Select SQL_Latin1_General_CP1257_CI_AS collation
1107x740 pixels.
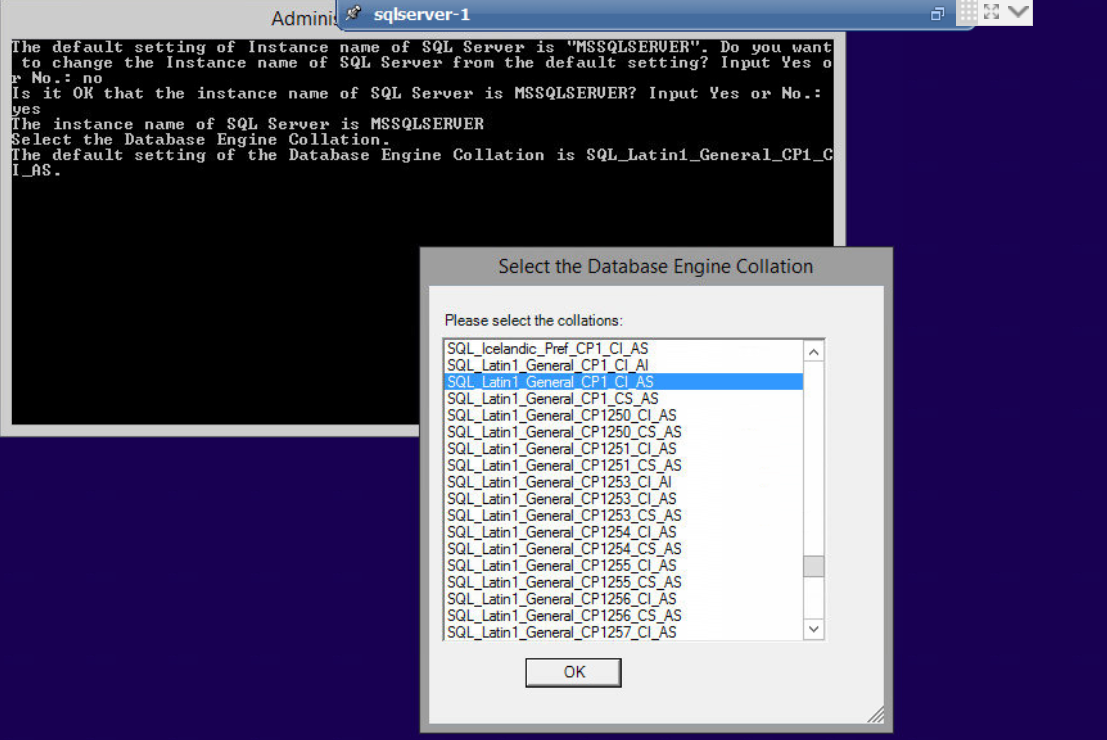point(623,633)
